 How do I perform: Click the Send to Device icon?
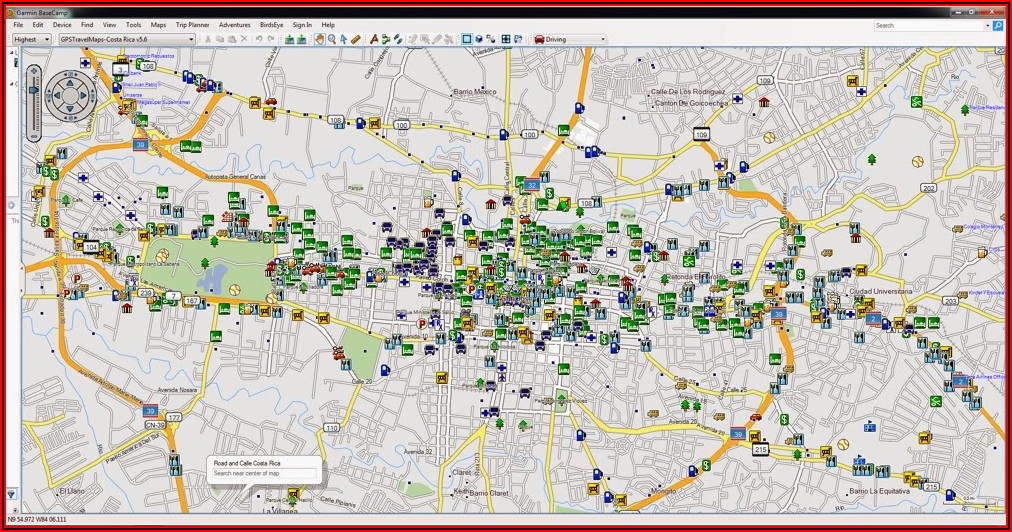[288, 39]
